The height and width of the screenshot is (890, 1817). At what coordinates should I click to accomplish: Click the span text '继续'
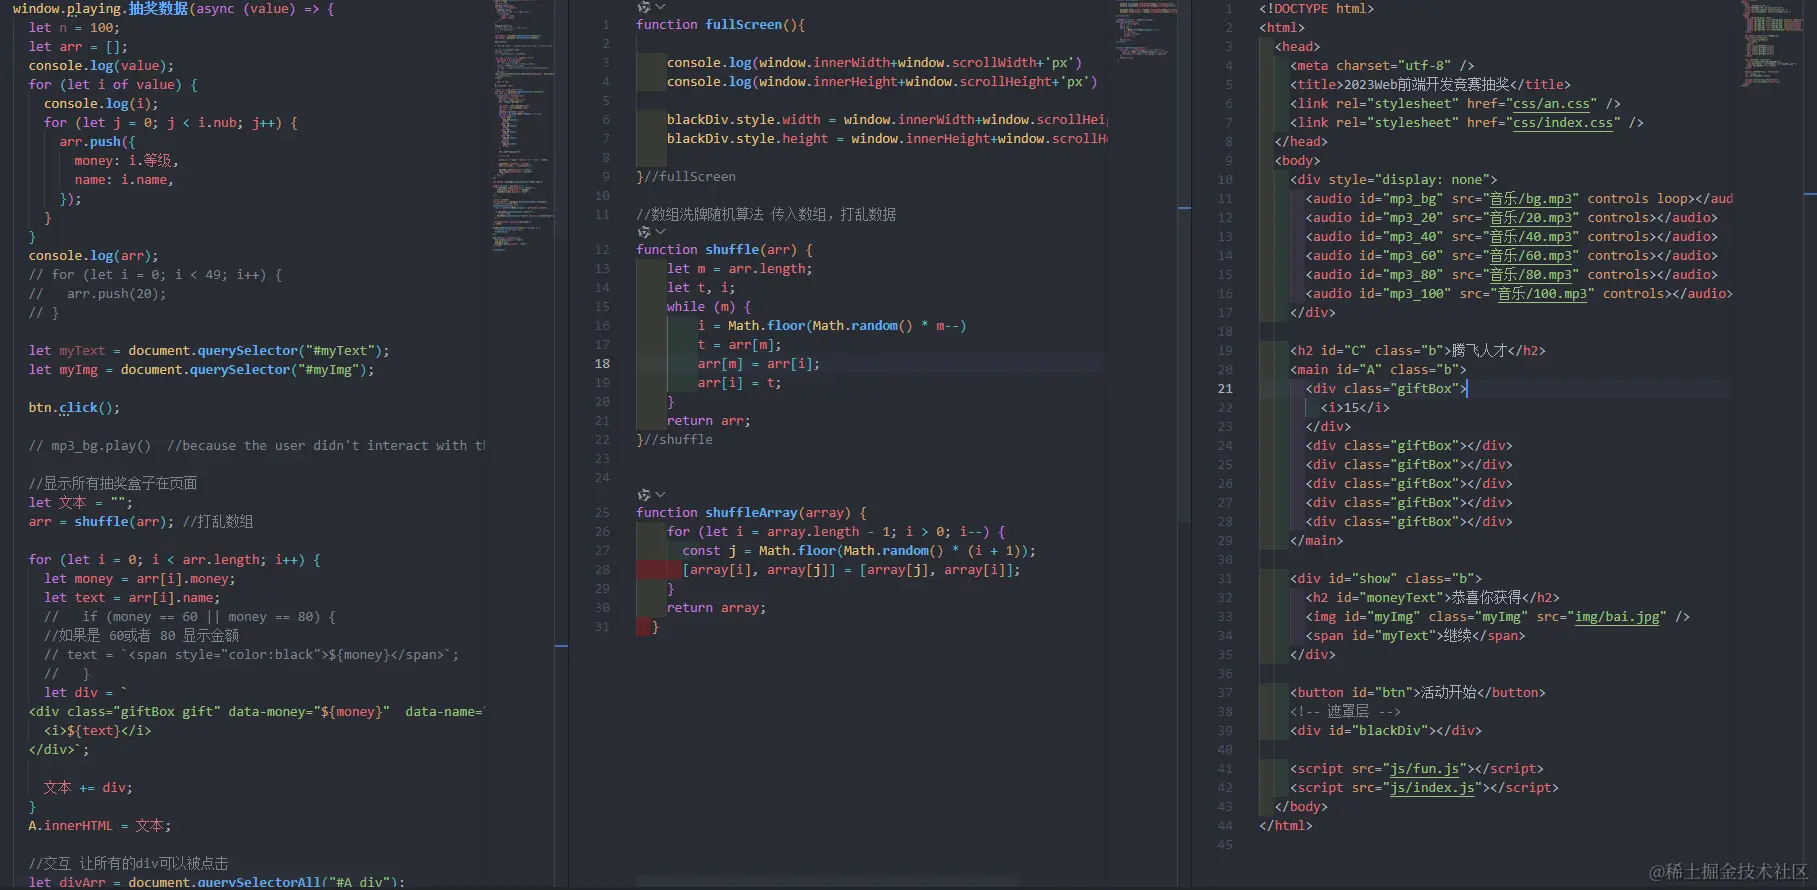point(1455,636)
